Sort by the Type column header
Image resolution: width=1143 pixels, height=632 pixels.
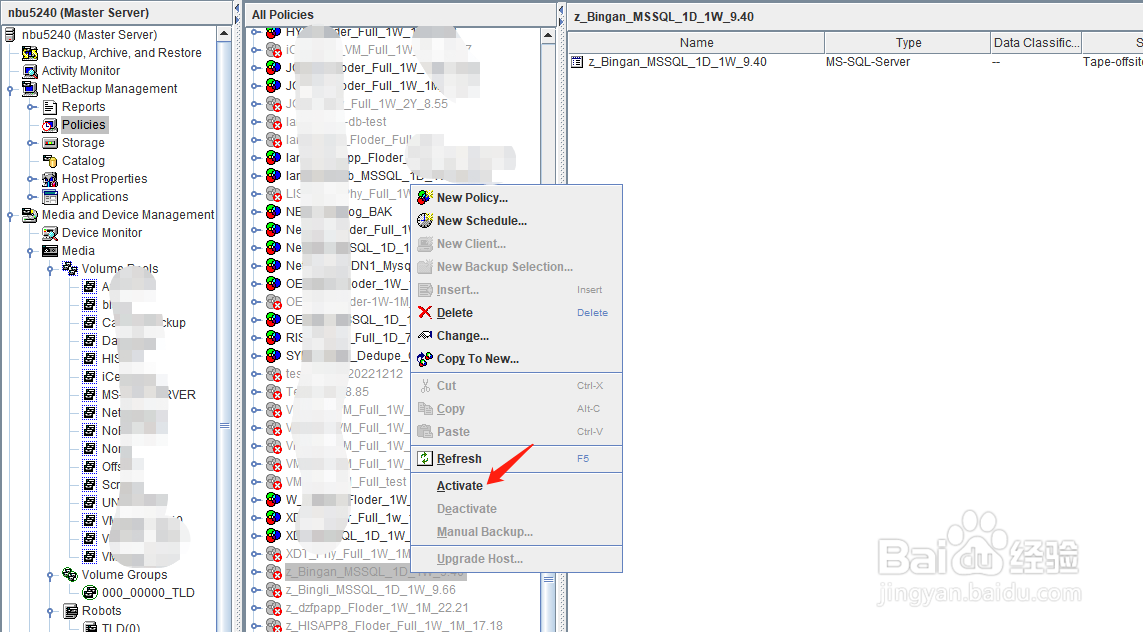coord(908,42)
